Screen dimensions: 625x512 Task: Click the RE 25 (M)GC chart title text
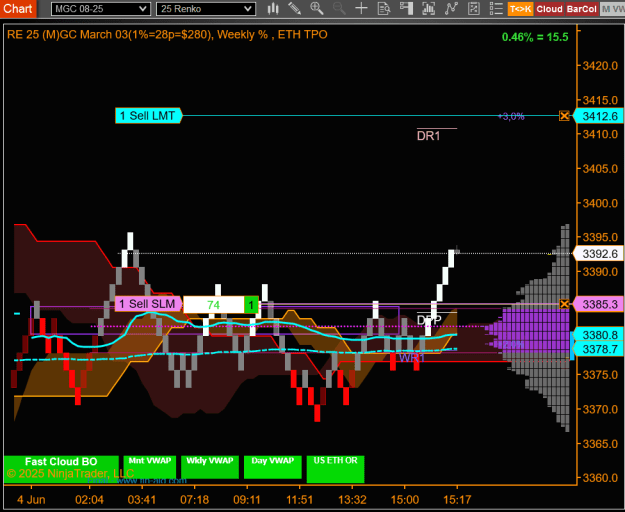pos(167,35)
